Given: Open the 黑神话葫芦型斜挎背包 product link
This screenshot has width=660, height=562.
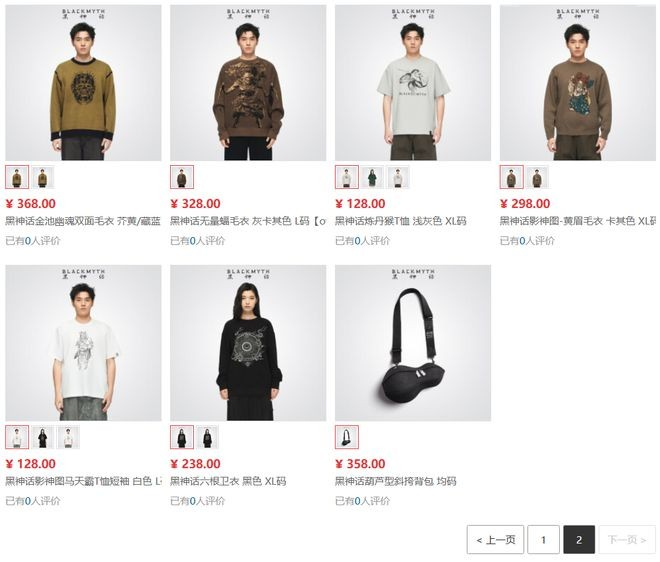Looking at the screenshot, I should point(396,481).
